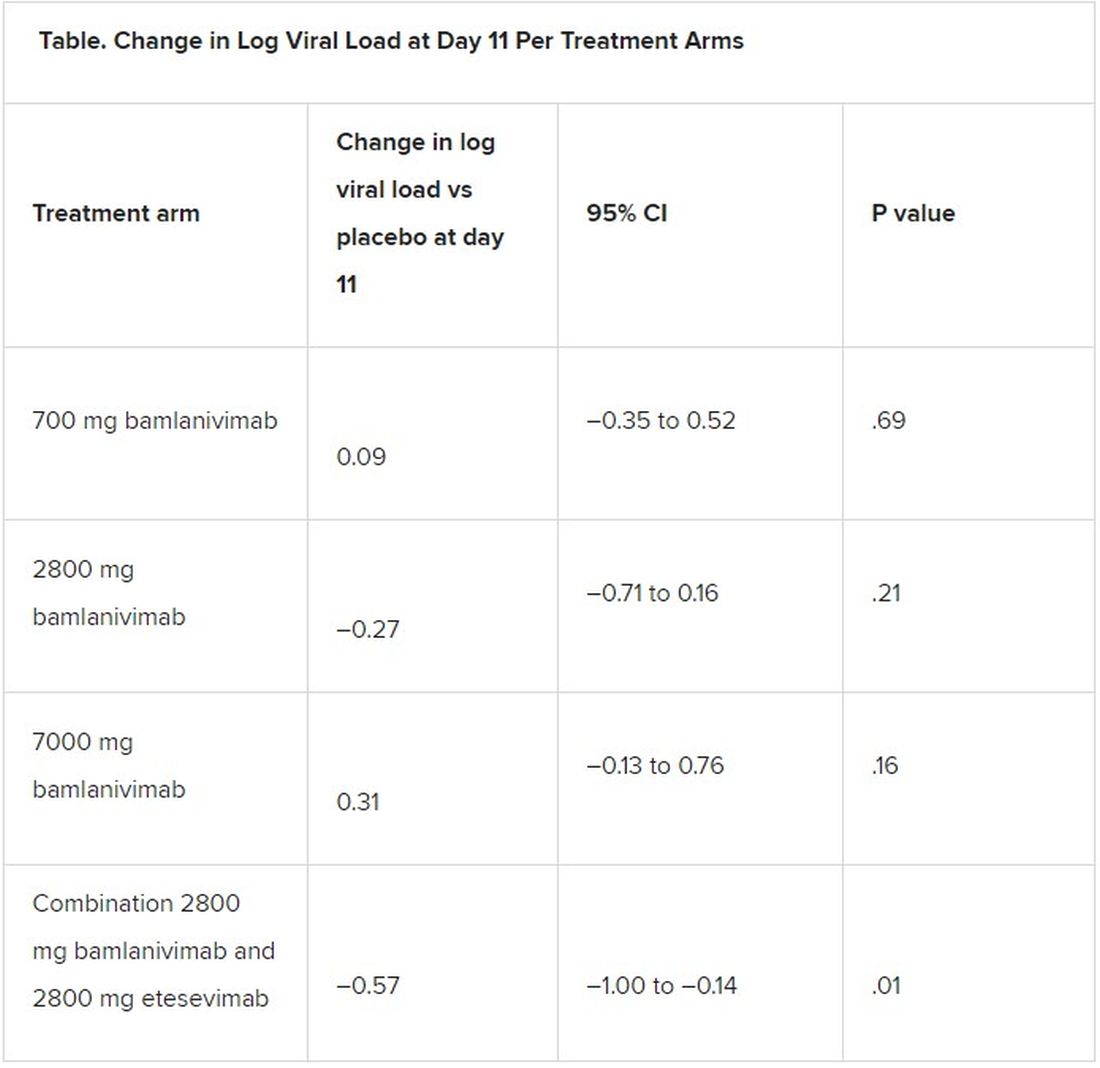
Task: Click the 'Change in log viral load' header
Action: coord(420,213)
